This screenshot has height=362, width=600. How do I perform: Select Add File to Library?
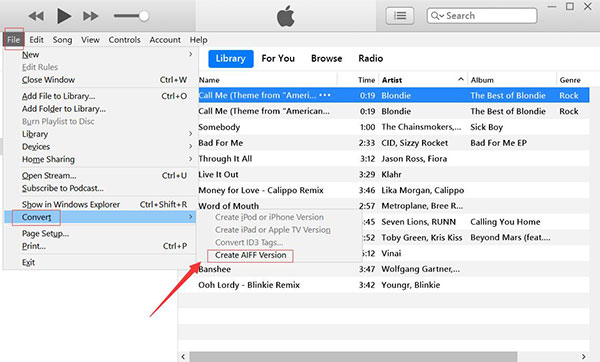pyautogui.click(x=101, y=96)
